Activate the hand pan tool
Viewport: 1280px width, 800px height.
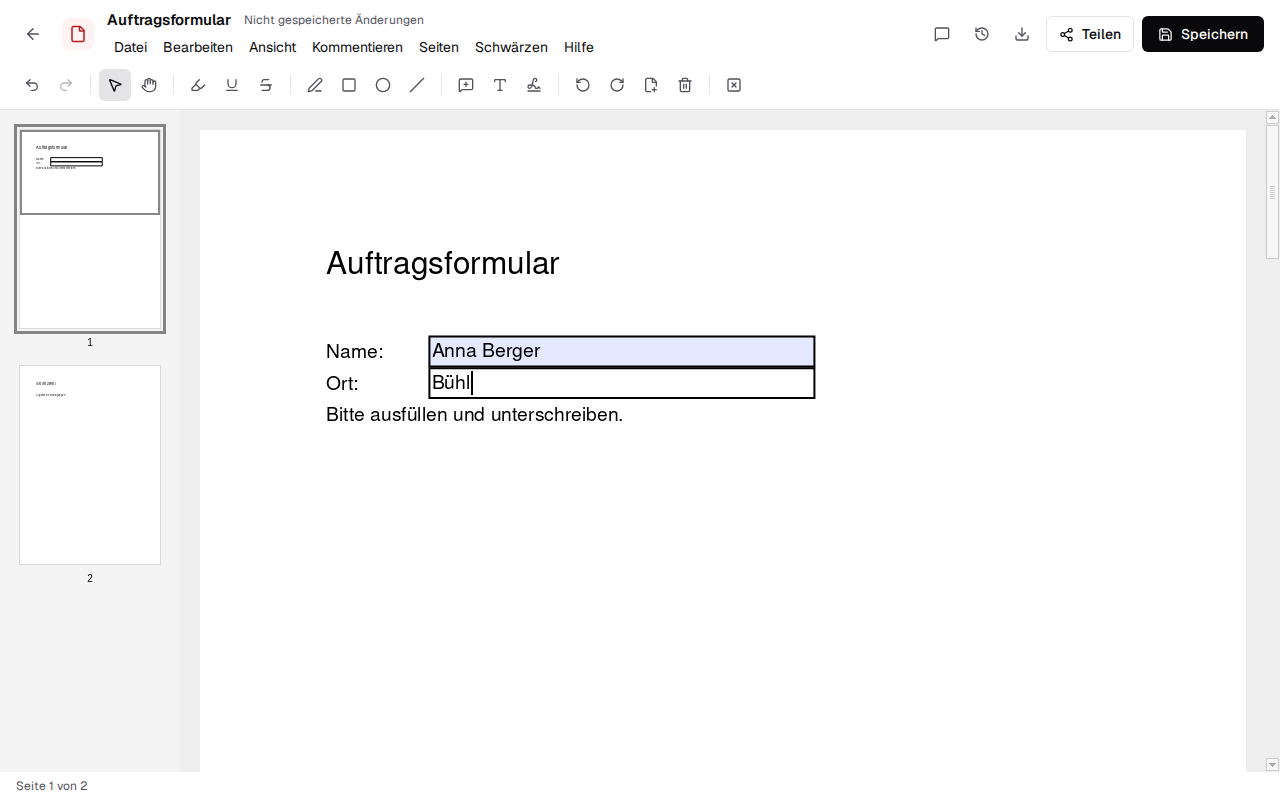pos(149,85)
